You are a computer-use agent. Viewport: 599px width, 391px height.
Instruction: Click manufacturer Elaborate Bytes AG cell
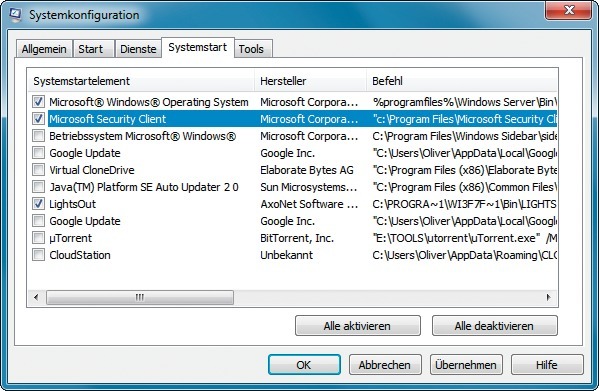[x=307, y=170]
